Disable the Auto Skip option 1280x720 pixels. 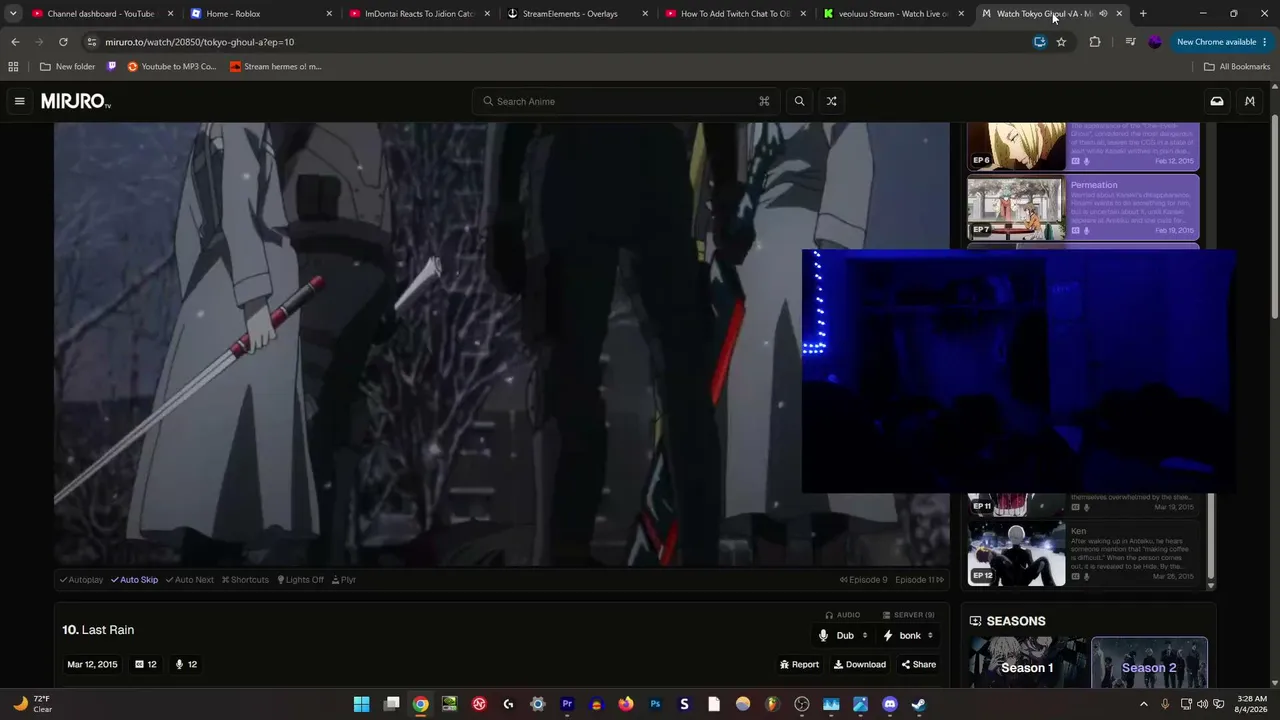134,580
